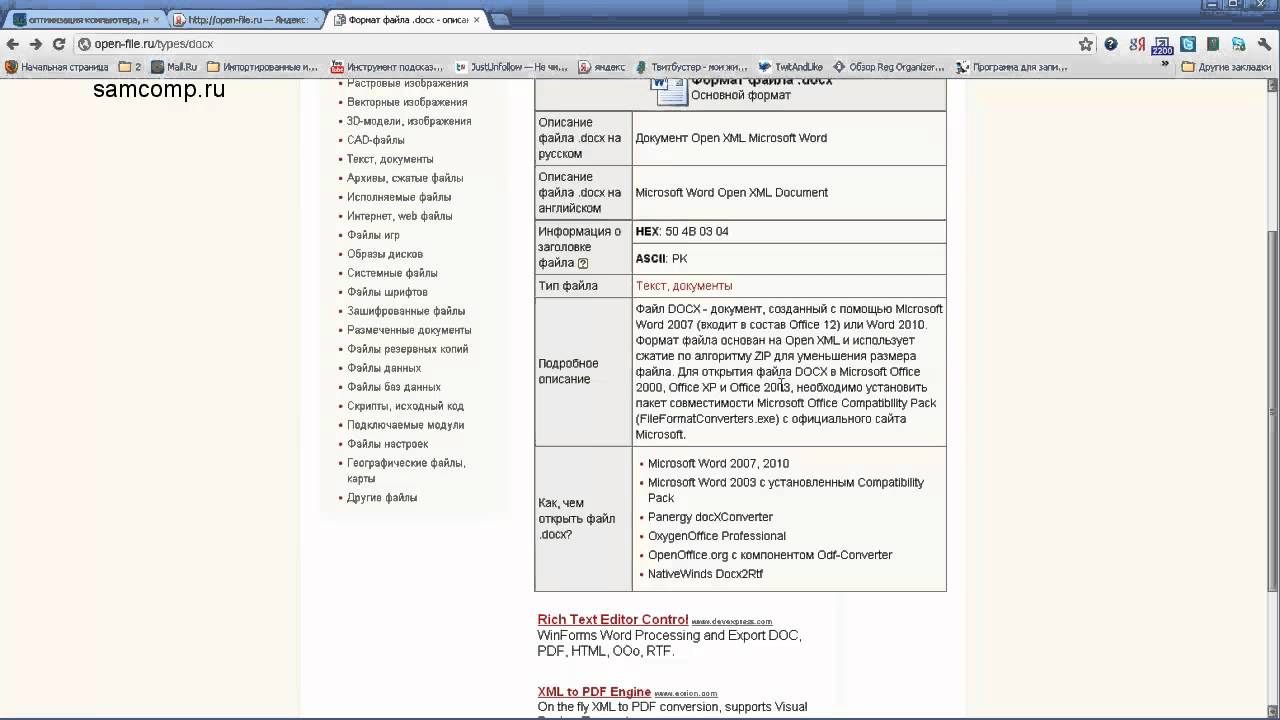This screenshot has height=720, width=1280.
Task: Expand the 'Импортированные и...' bookmark folder
Action: point(263,67)
